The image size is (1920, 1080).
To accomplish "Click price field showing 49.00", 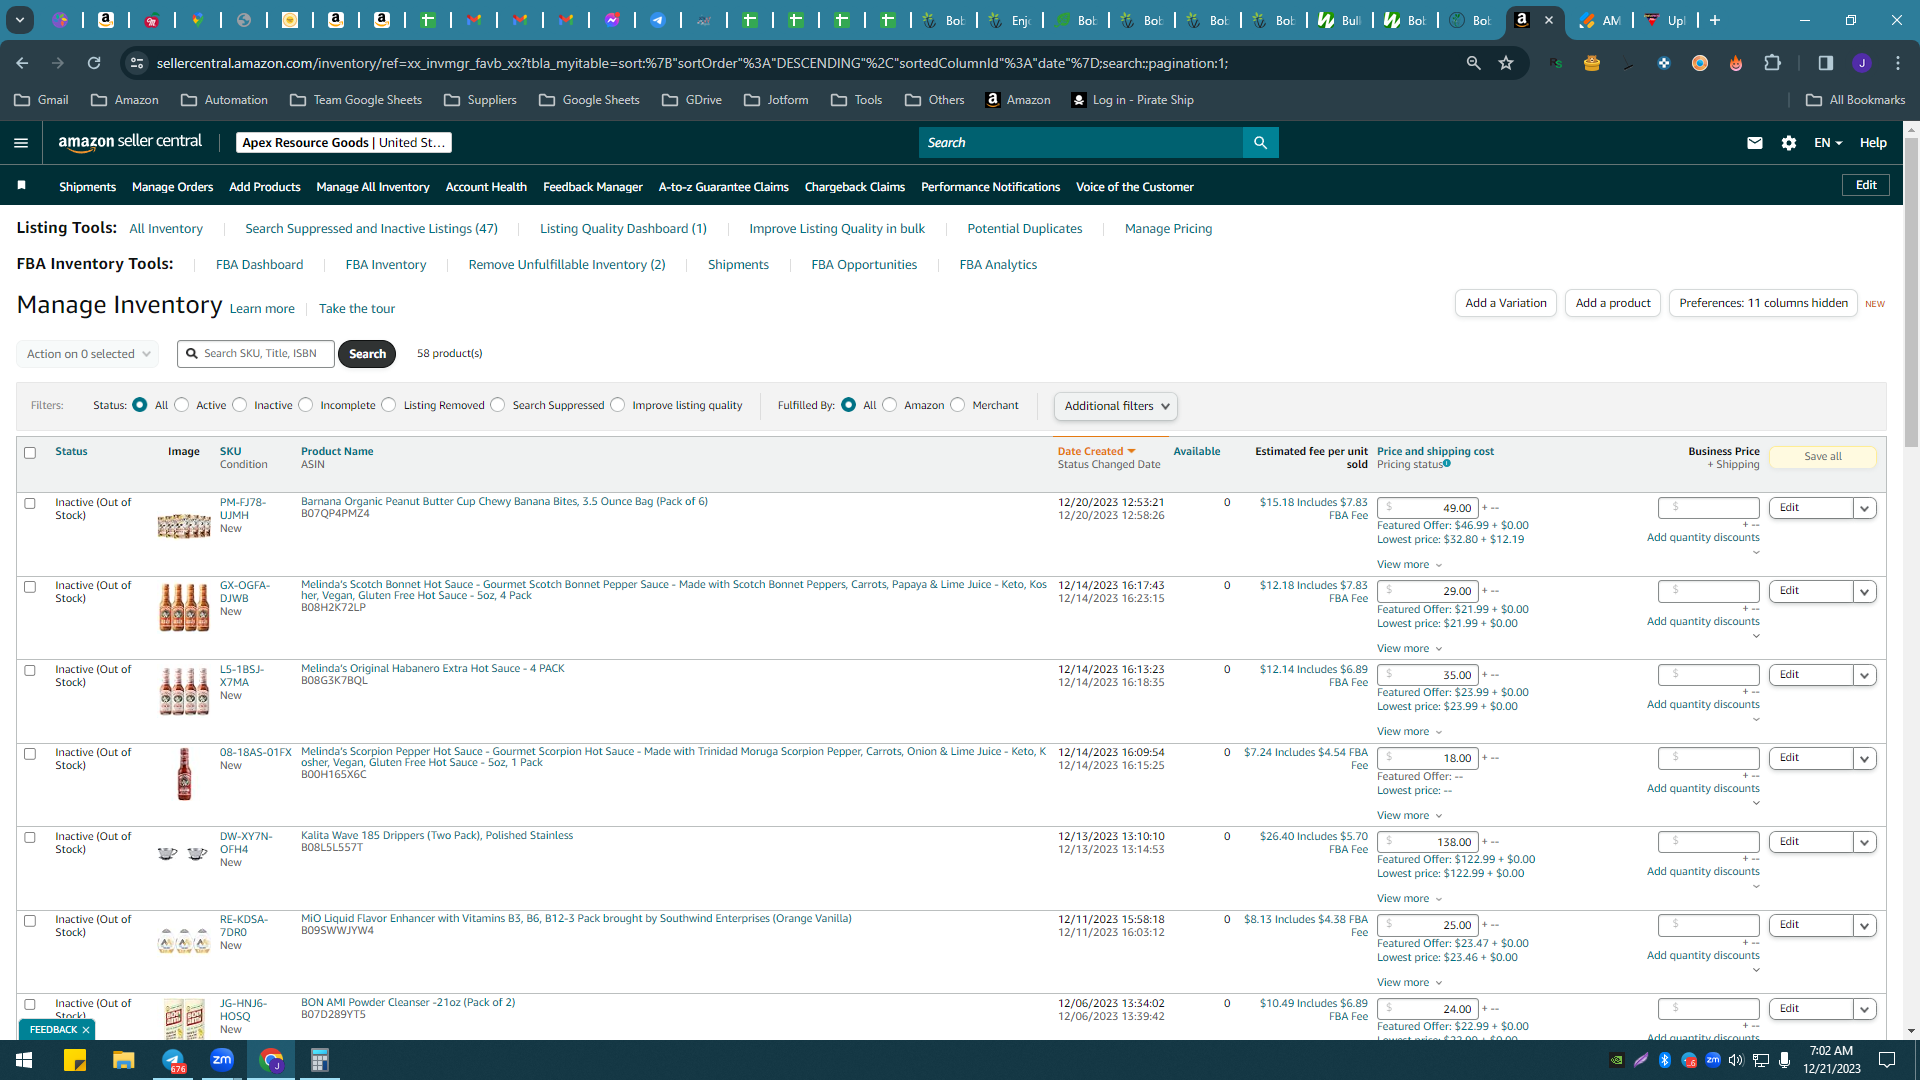I will coord(1428,509).
